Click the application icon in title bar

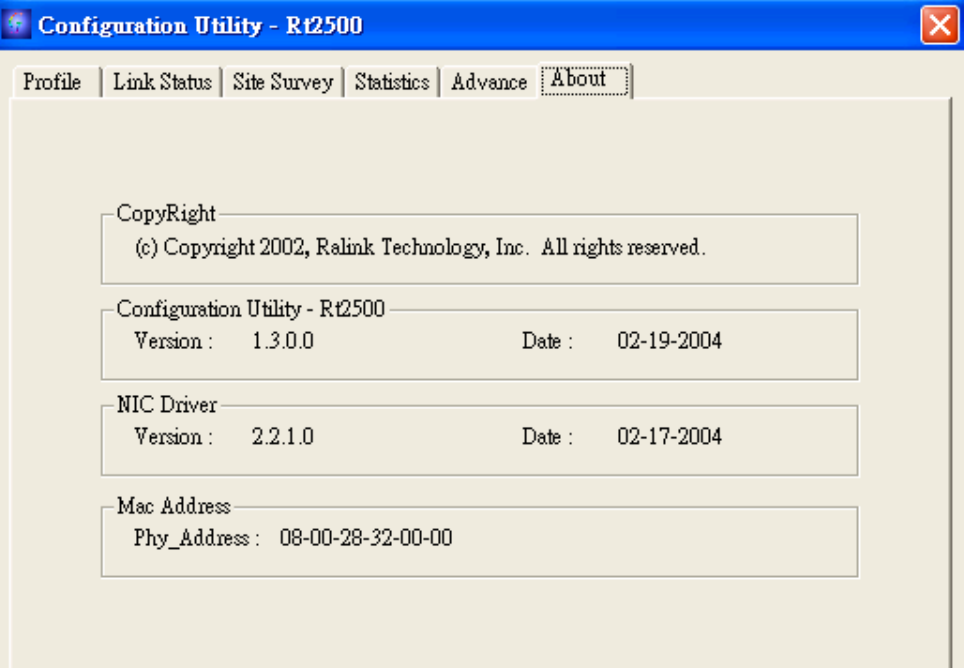17,25
